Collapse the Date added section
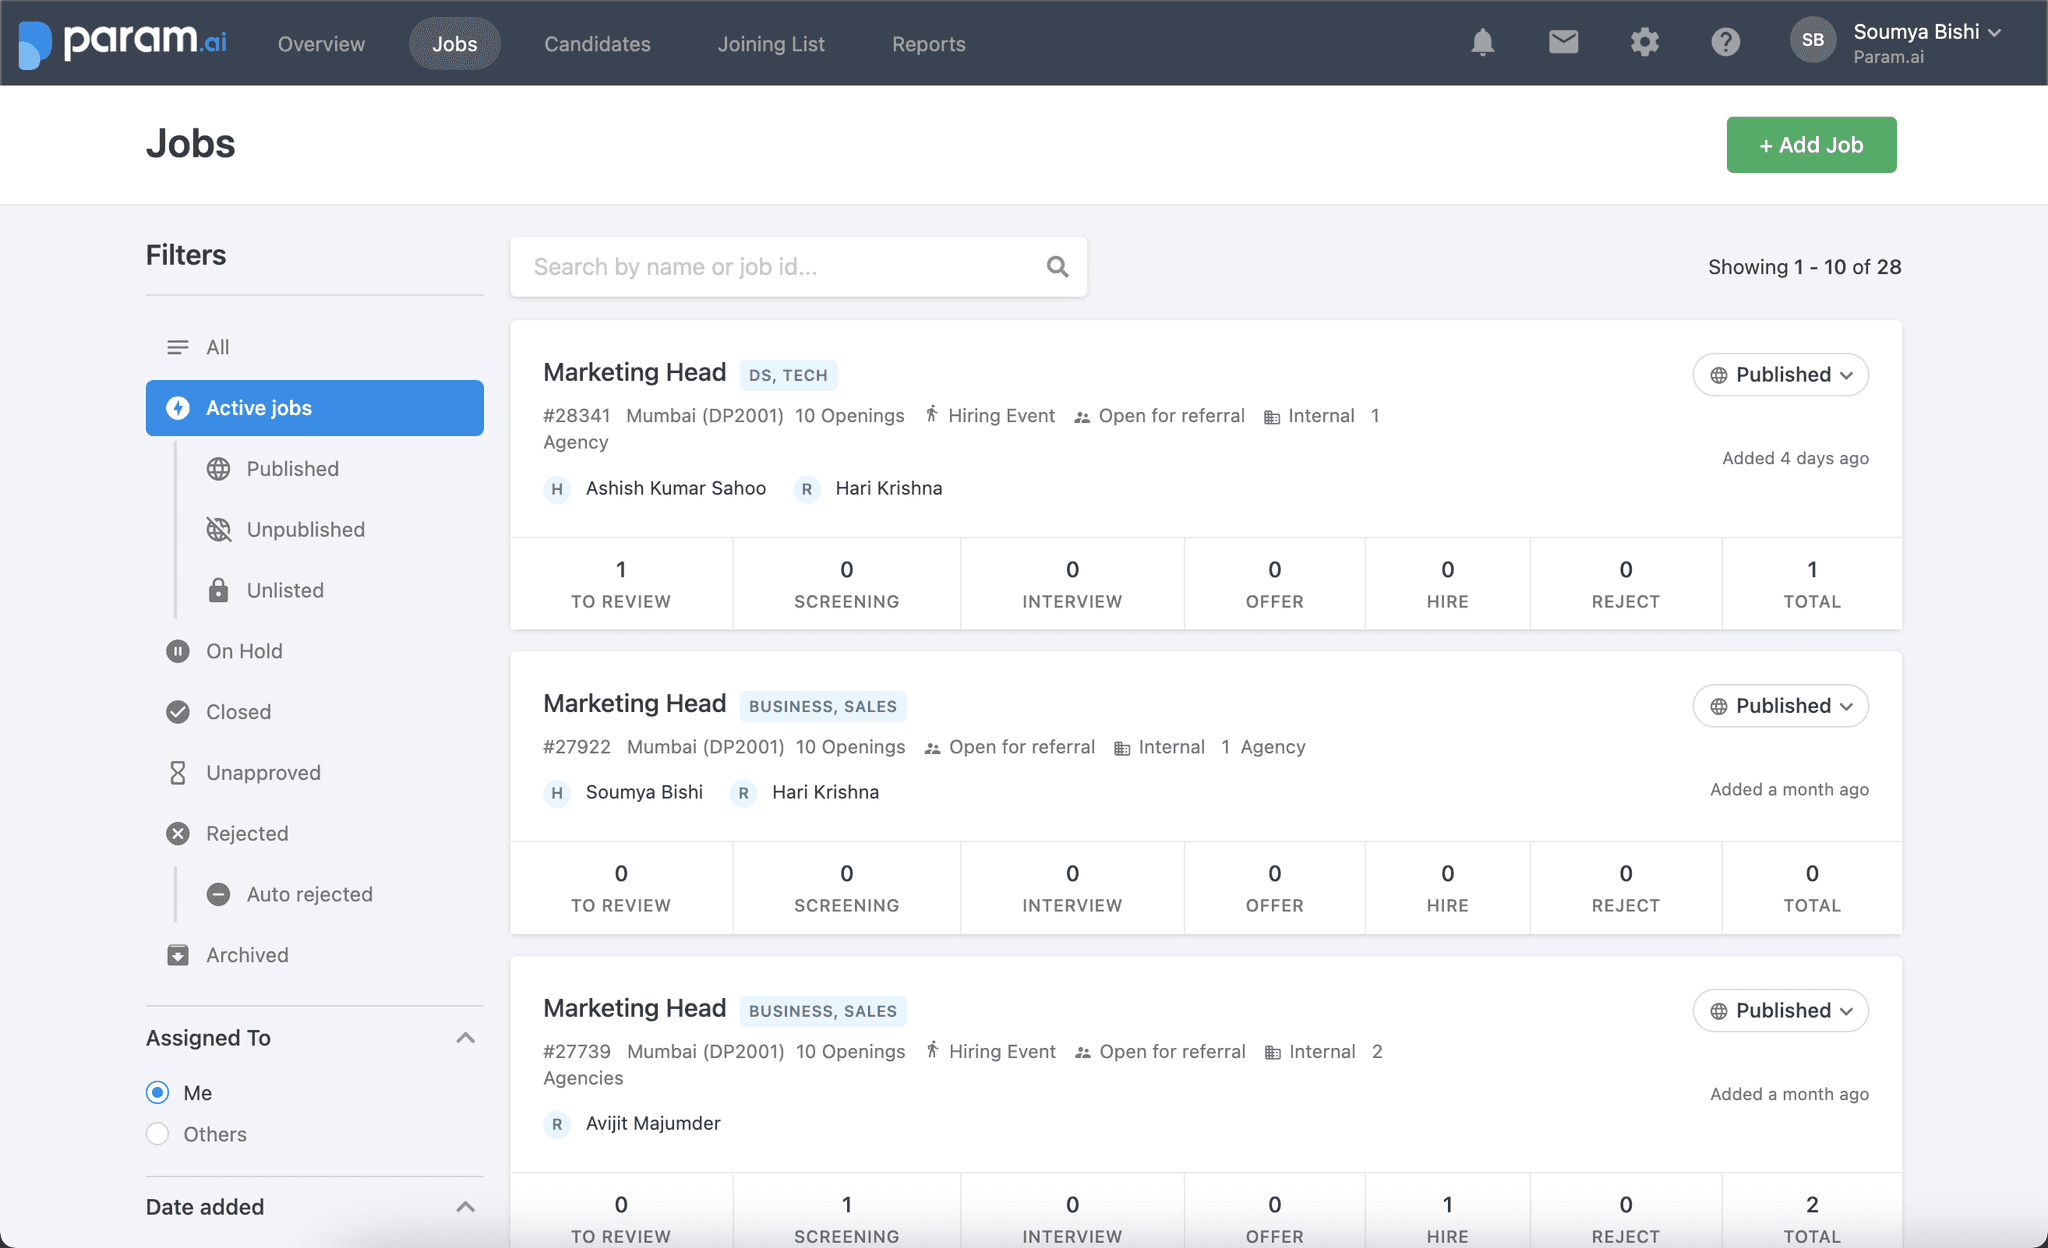The image size is (2048, 1248). [465, 1207]
